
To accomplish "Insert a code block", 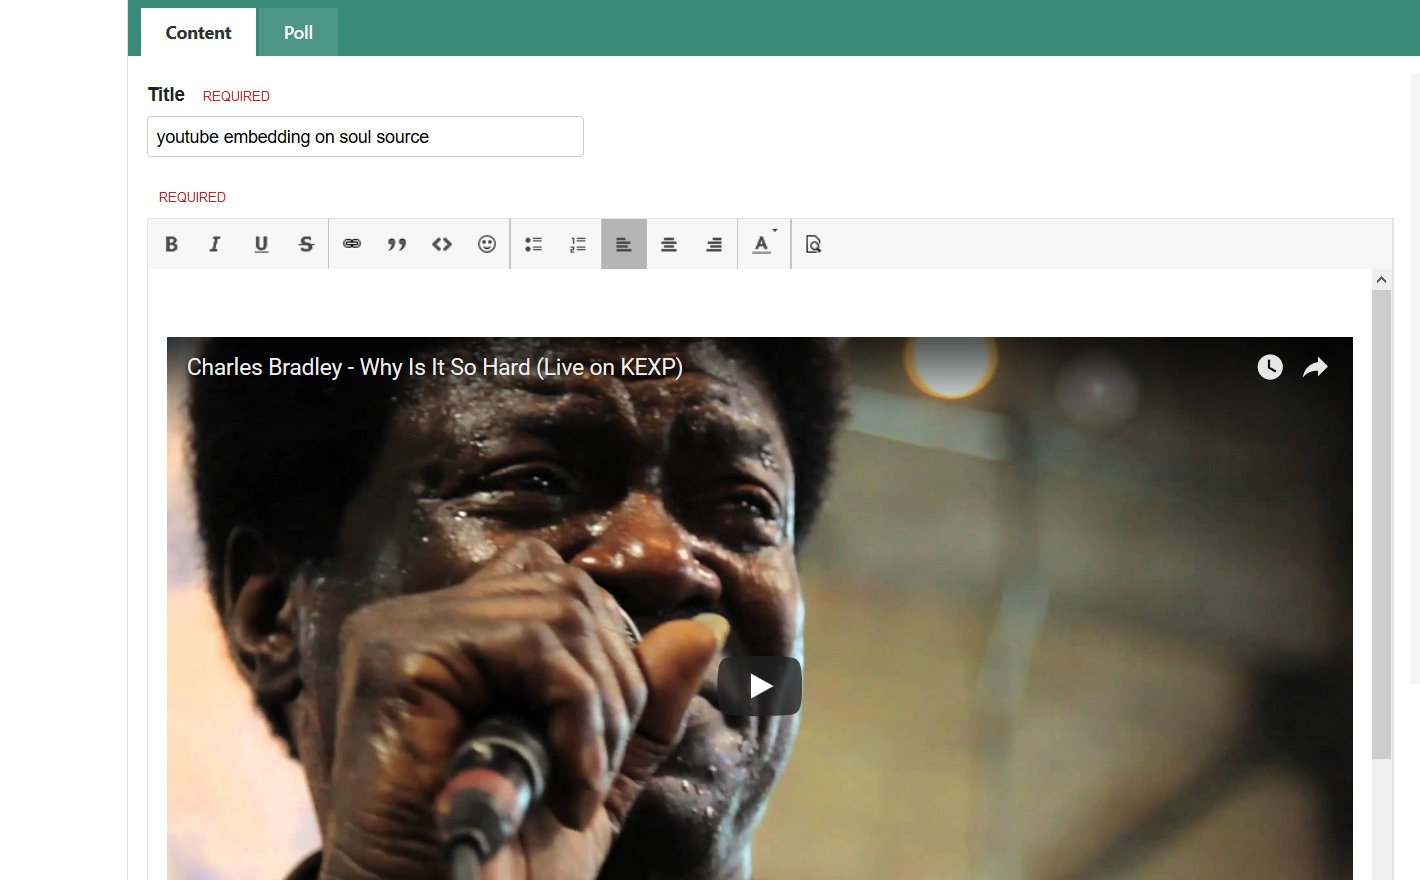I will click(442, 244).
